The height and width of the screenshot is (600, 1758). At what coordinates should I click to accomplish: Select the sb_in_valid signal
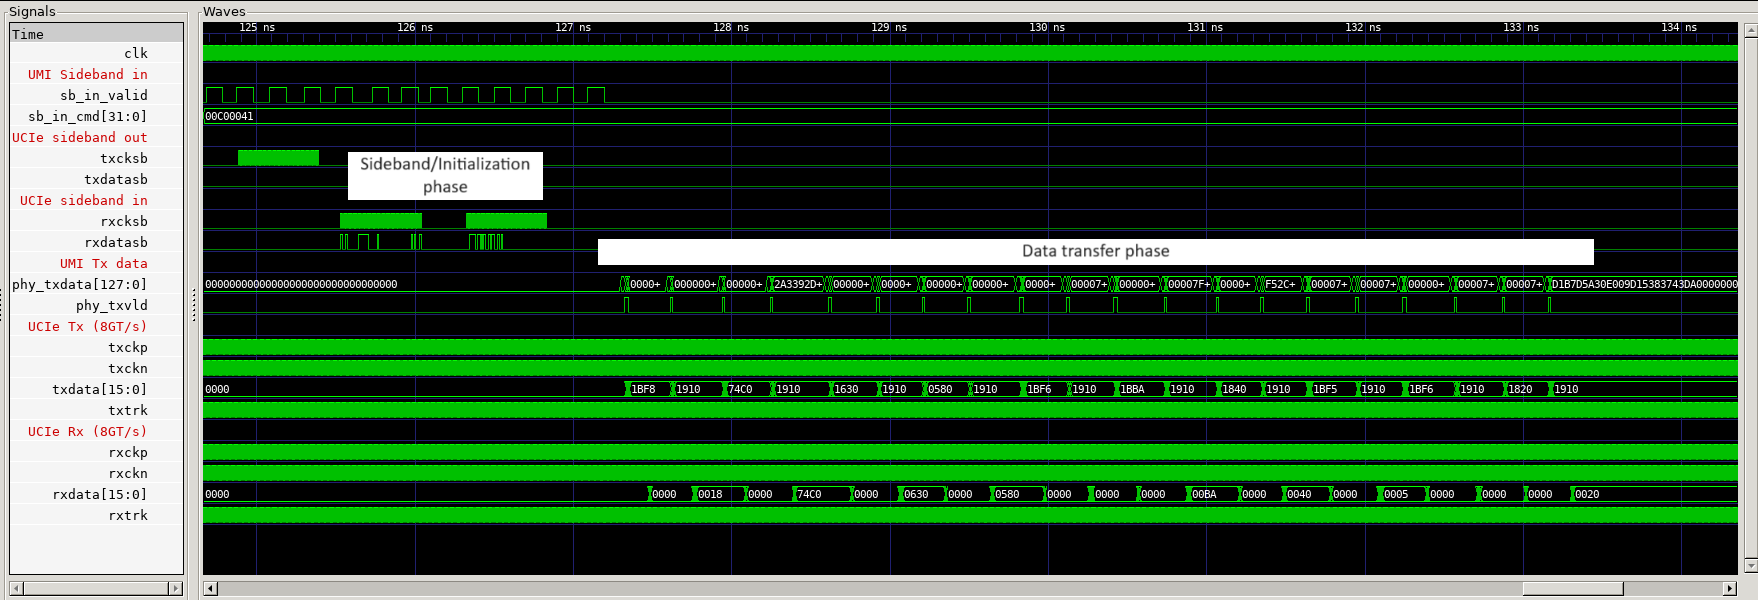(x=104, y=95)
